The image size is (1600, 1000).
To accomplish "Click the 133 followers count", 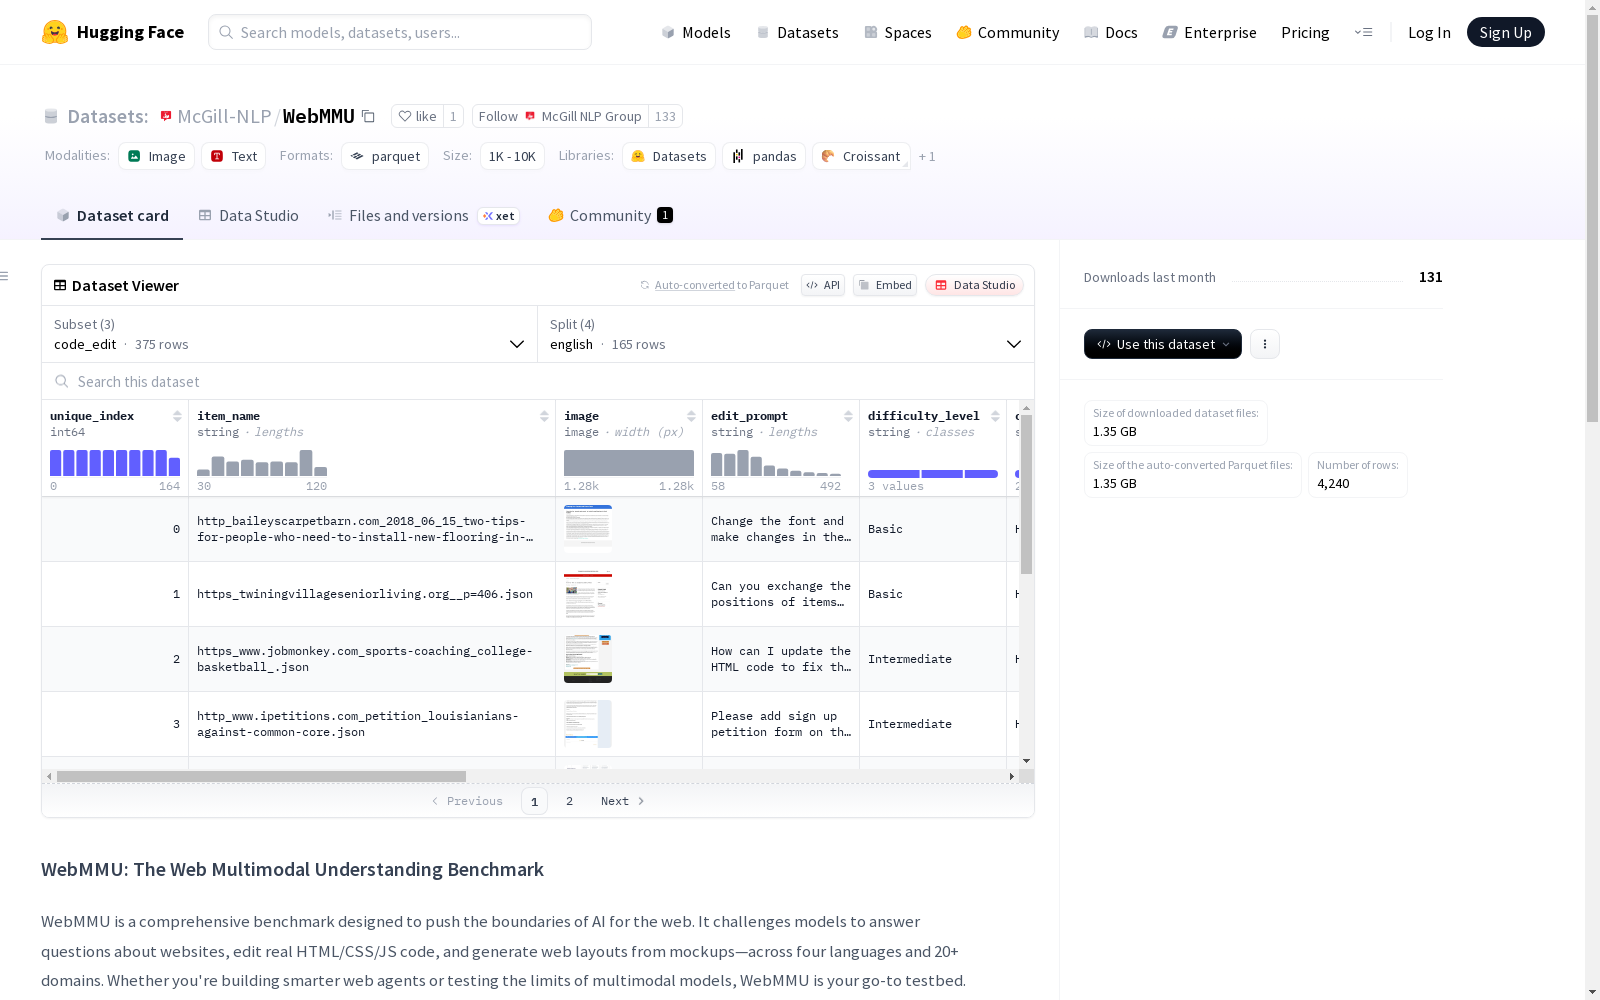I will tap(665, 116).
